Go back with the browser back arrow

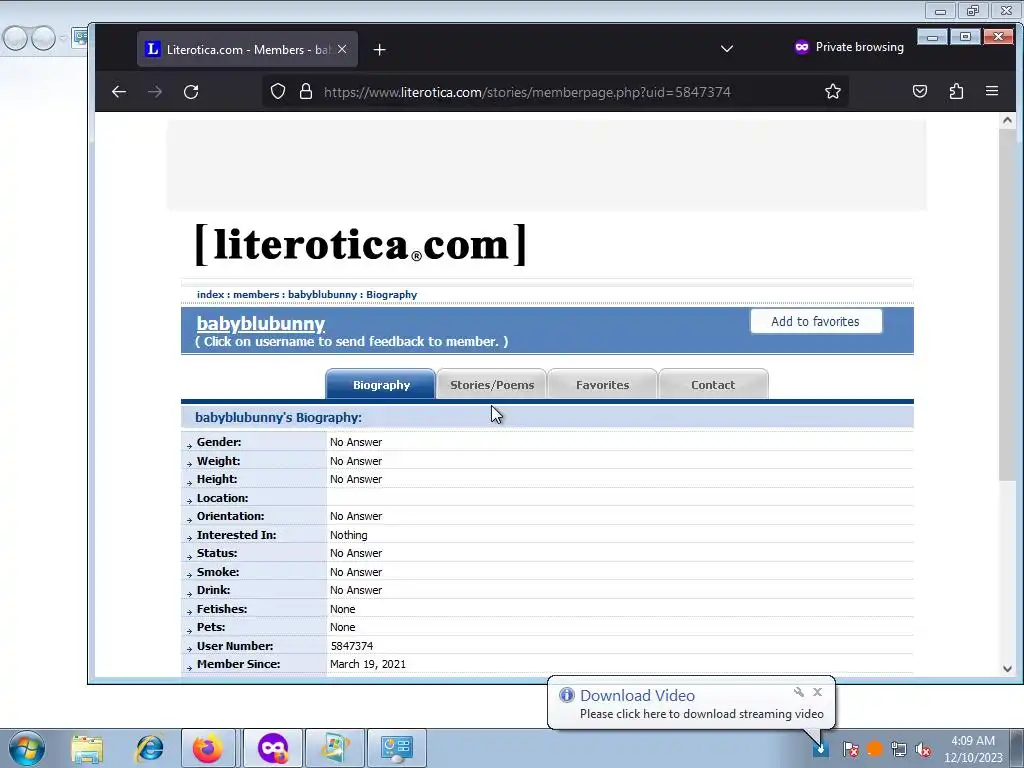pyautogui.click(x=119, y=92)
